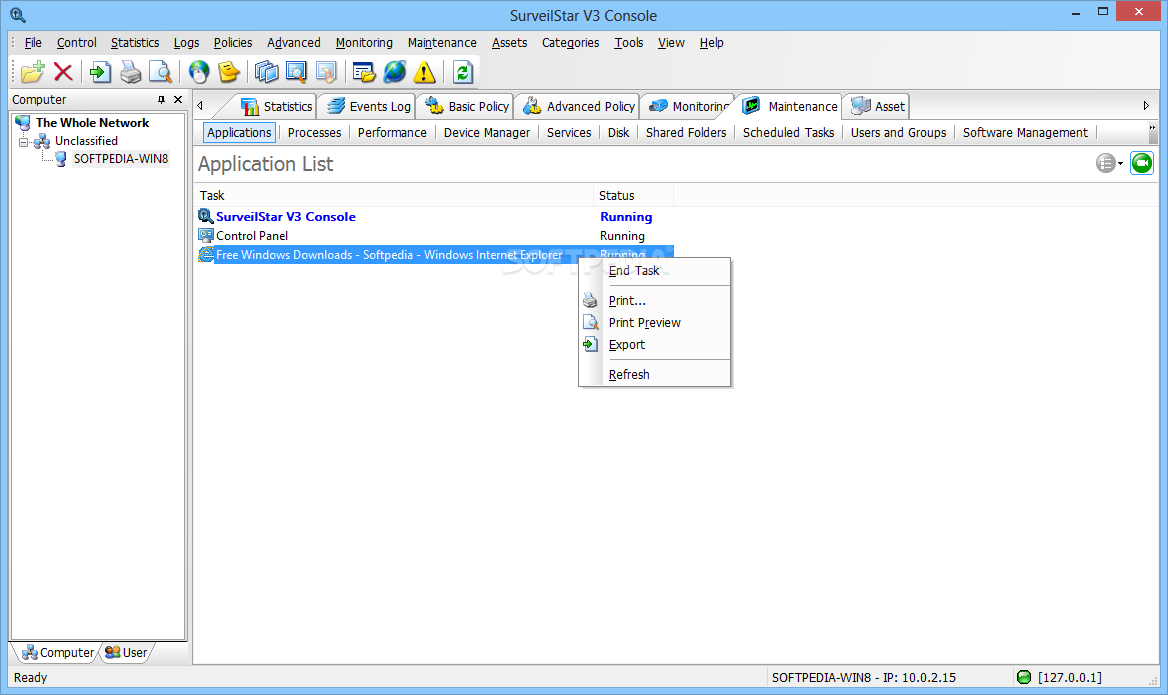
Task: Switch to the Advanced Policy tab
Action: 579,107
